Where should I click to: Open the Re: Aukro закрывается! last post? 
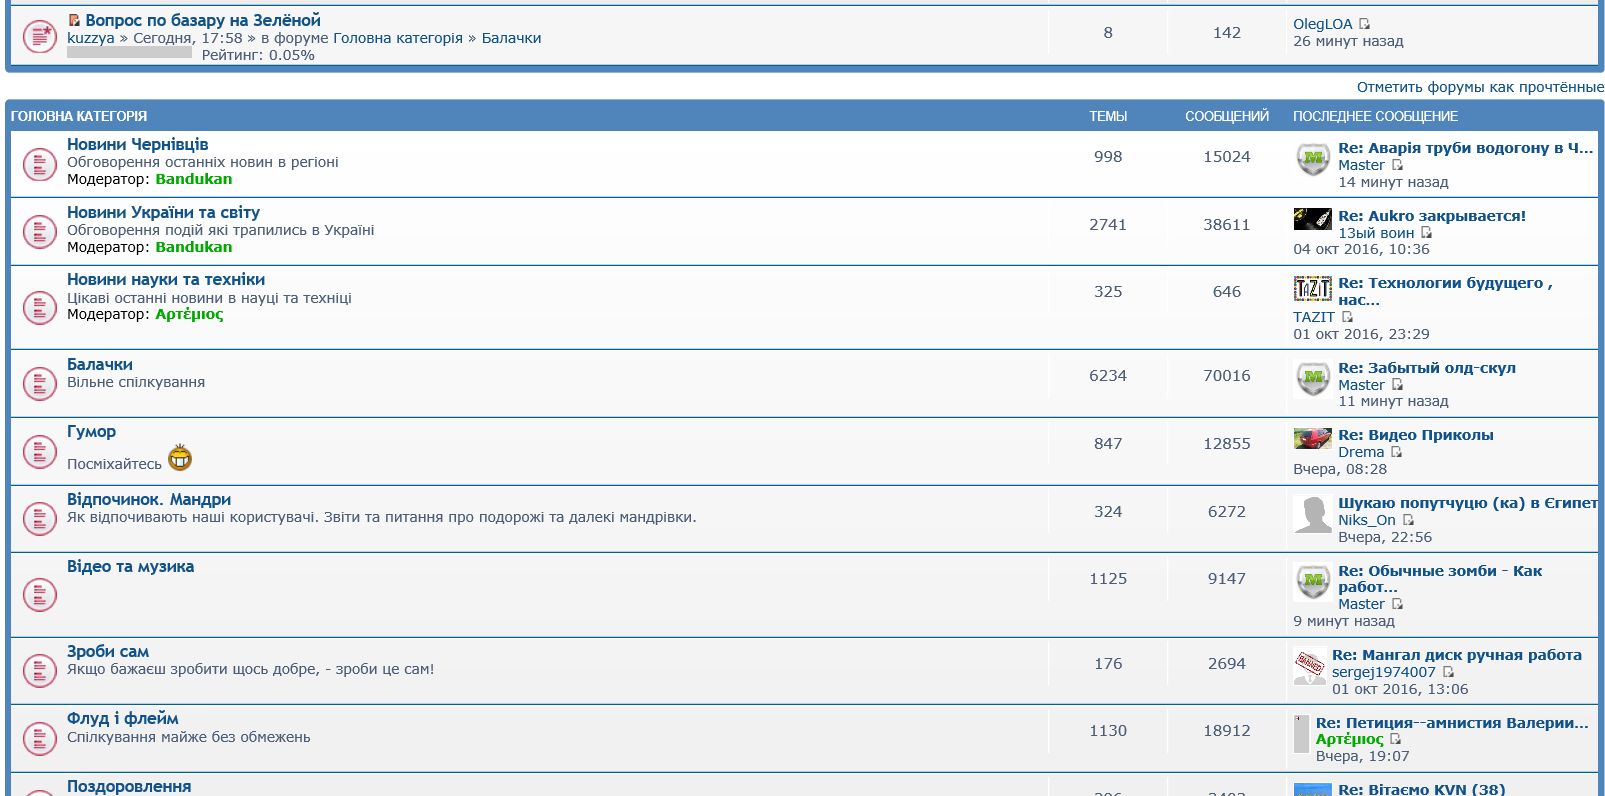click(x=1431, y=216)
